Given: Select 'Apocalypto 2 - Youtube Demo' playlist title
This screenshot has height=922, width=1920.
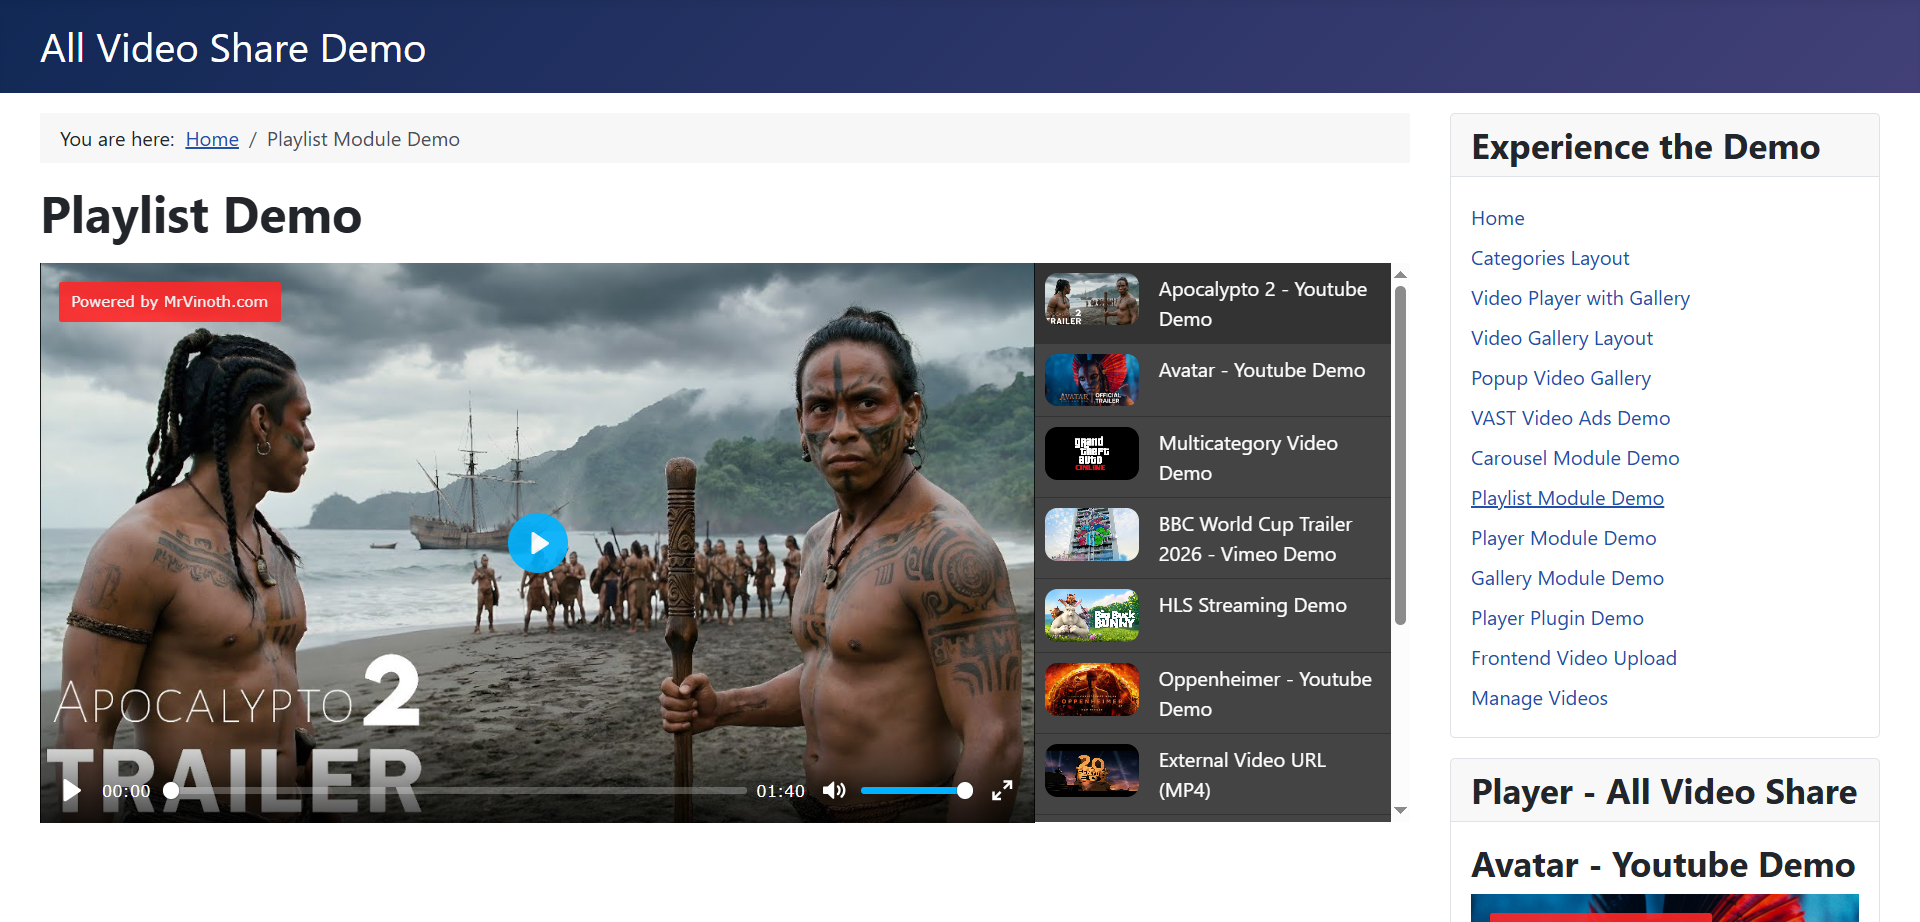Looking at the screenshot, I should point(1263,304).
